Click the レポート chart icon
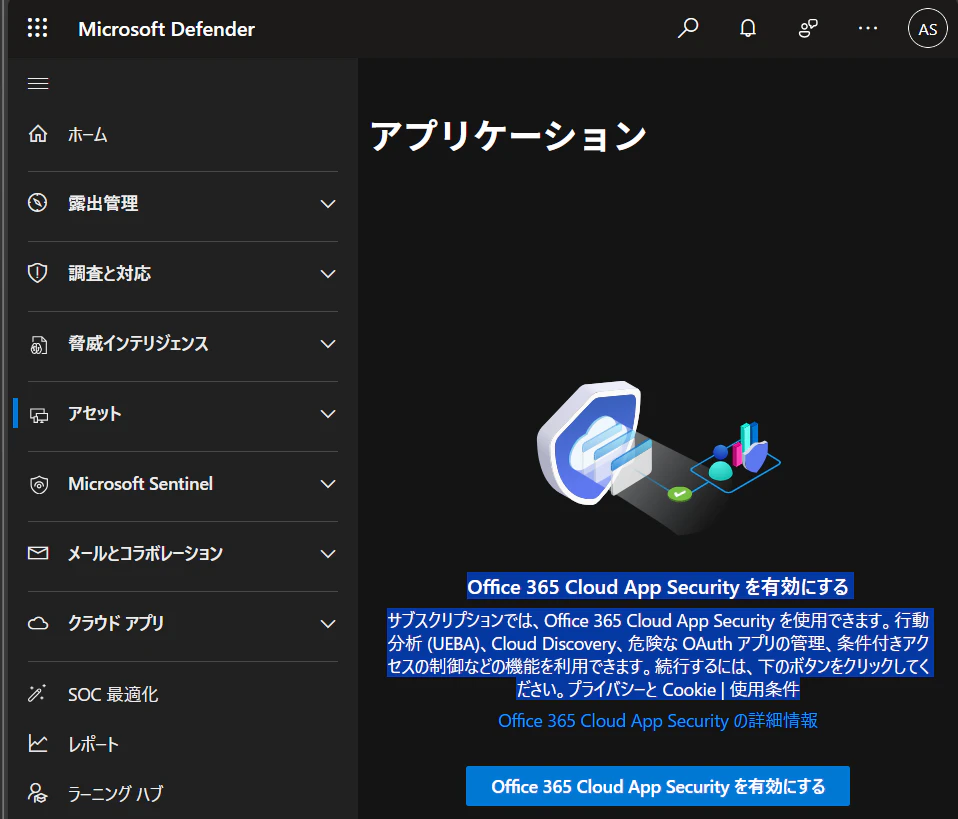This screenshot has width=958, height=819. click(38, 743)
